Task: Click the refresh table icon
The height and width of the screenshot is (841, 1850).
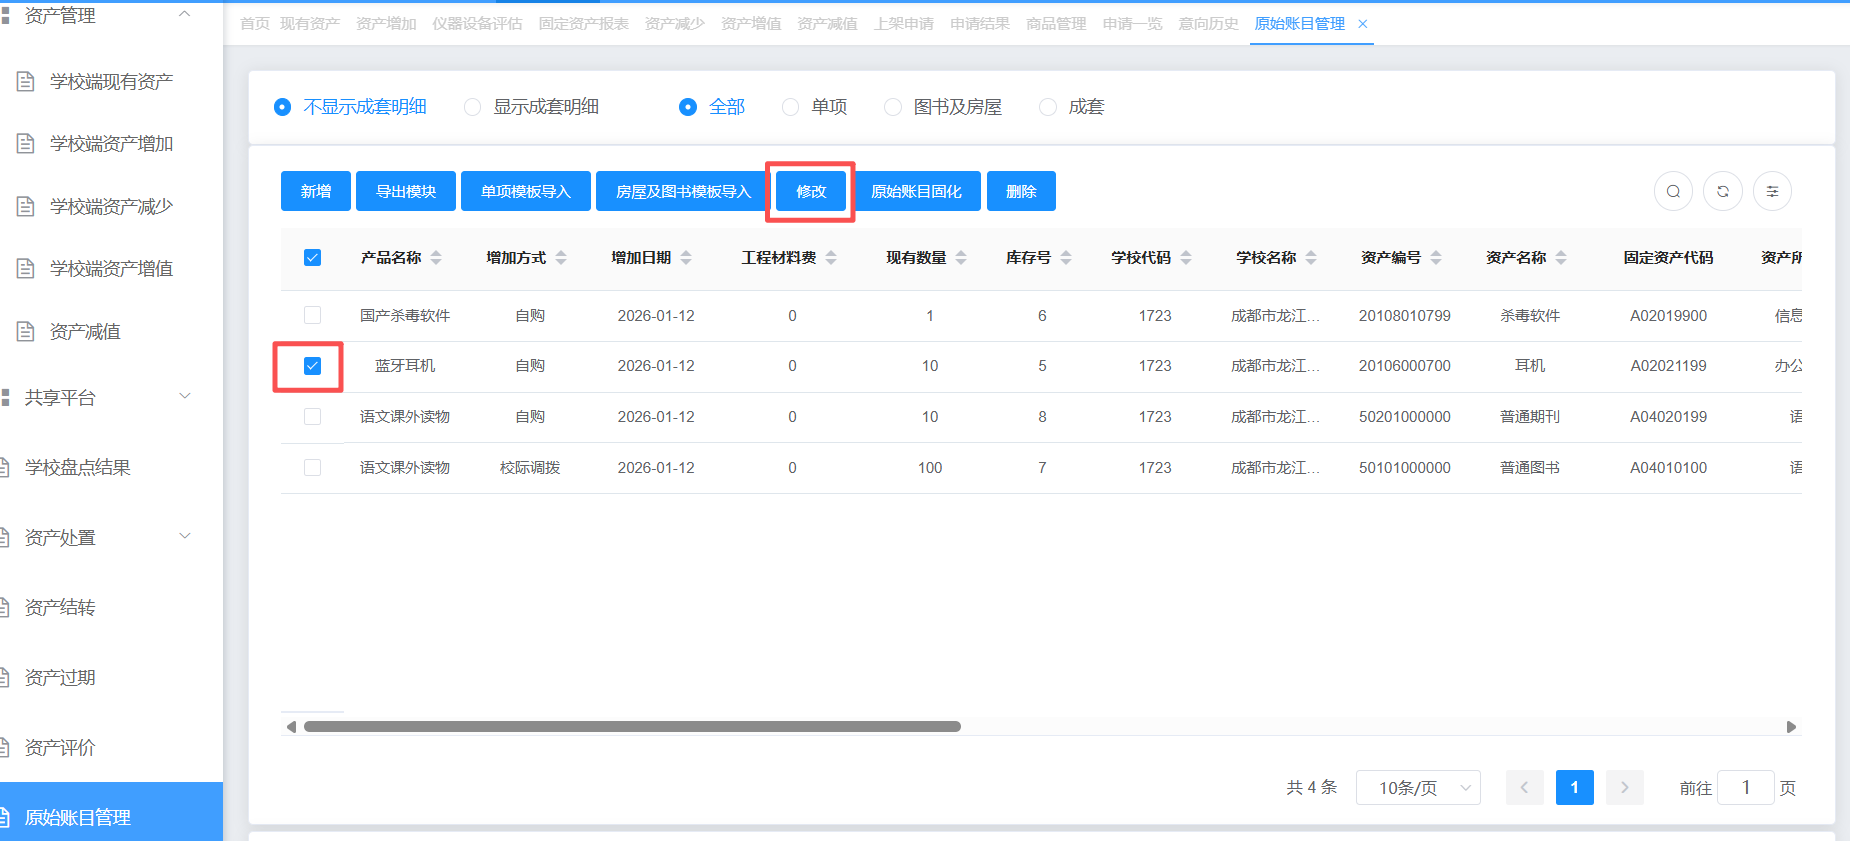Action: coord(1723,191)
